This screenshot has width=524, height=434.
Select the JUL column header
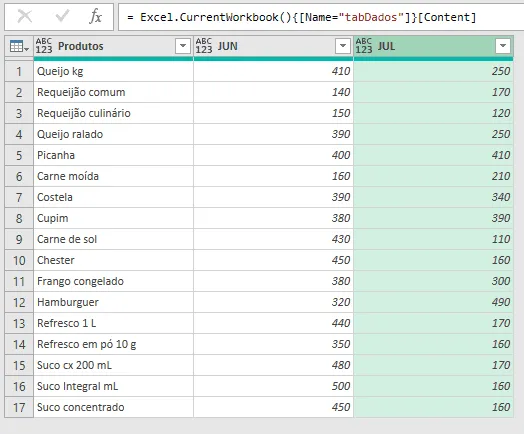pyautogui.click(x=433, y=46)
